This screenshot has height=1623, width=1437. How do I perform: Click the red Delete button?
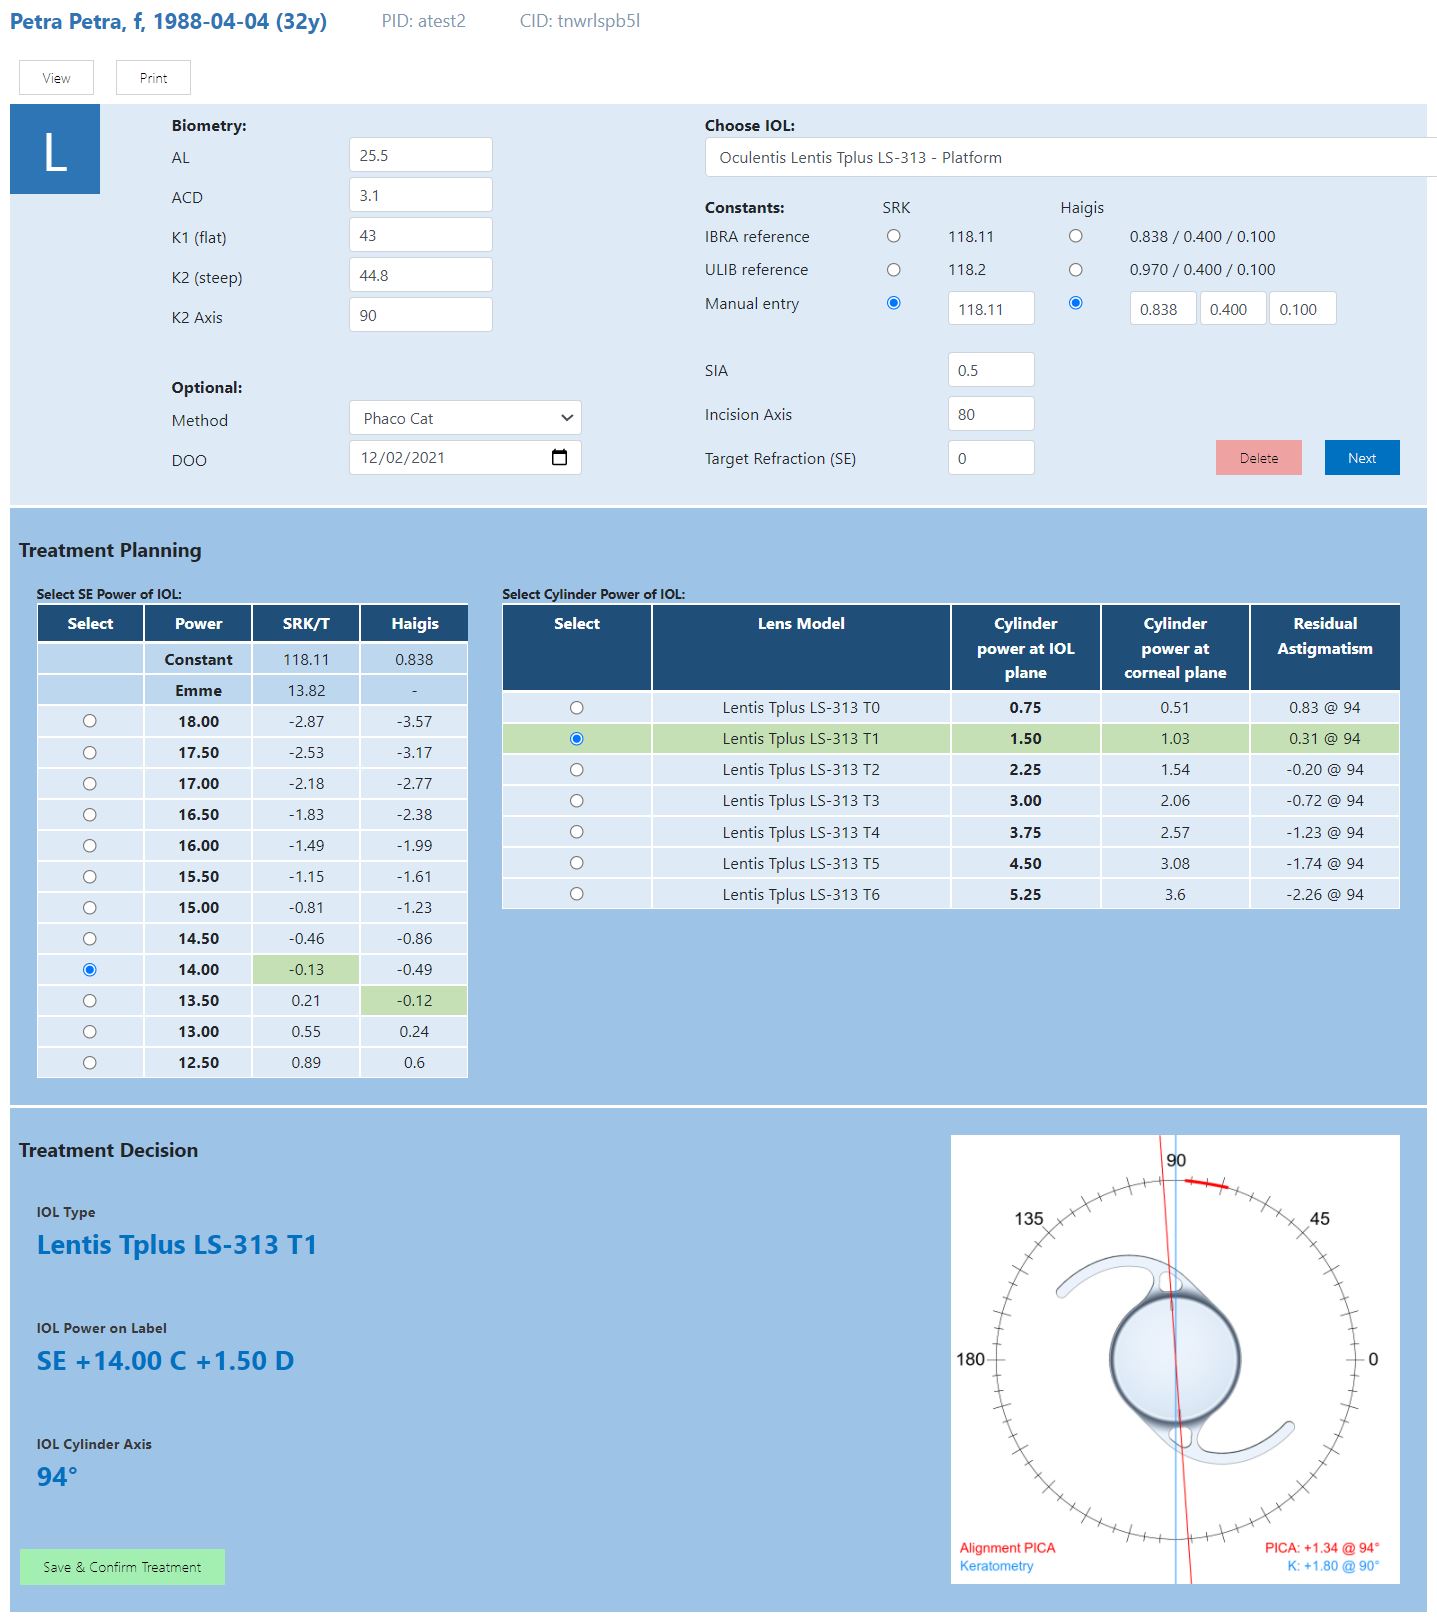[x=1259, y=457]
